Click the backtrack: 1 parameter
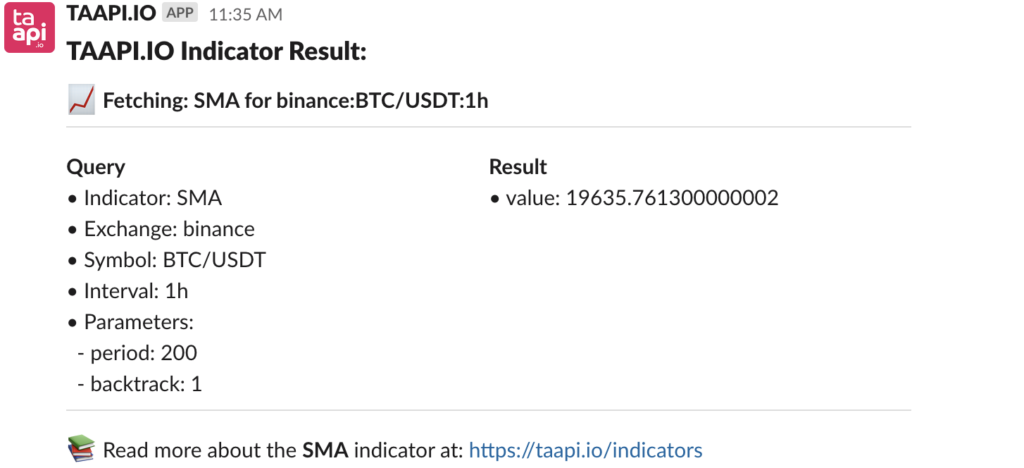Image resolution: width=1024 pixels, height=468 pixels. pyautogui.click(x=140, y=384)
